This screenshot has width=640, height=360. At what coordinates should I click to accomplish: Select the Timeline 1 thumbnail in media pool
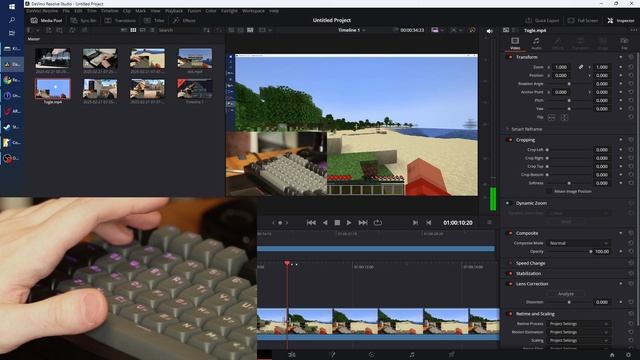pyautogui.click(x=195, y=89)
